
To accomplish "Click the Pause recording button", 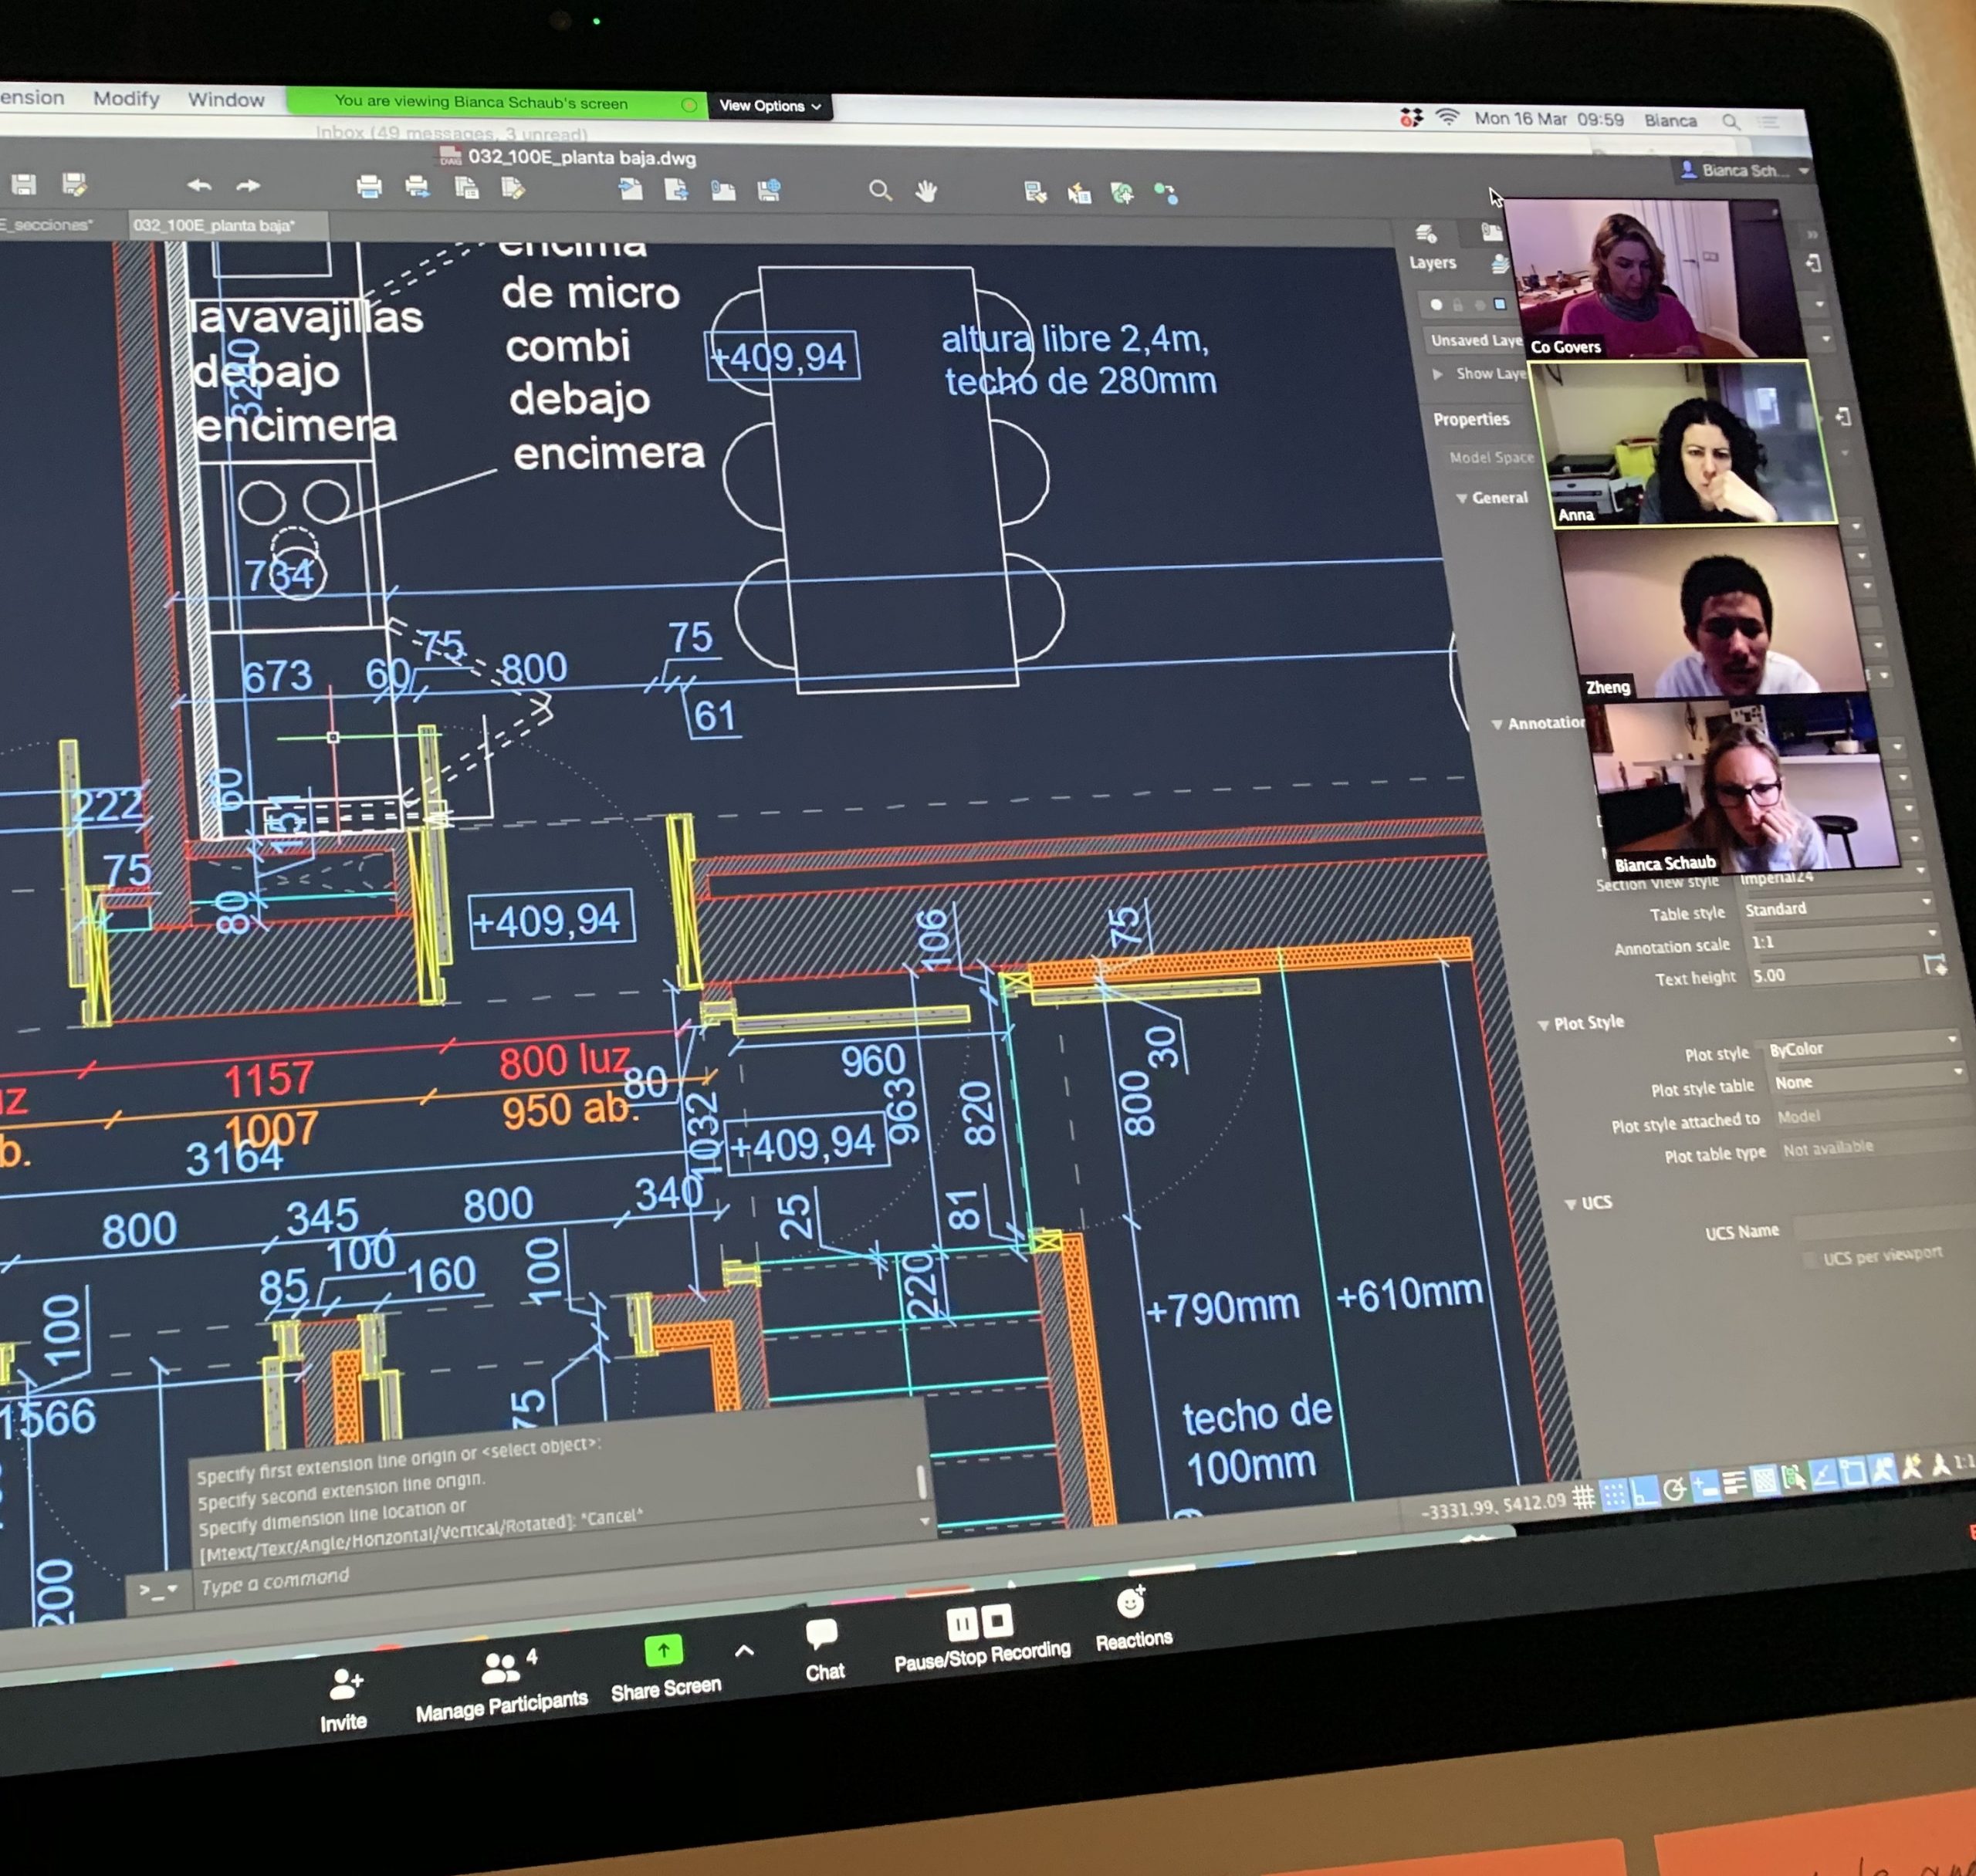I will [962, 1622].
